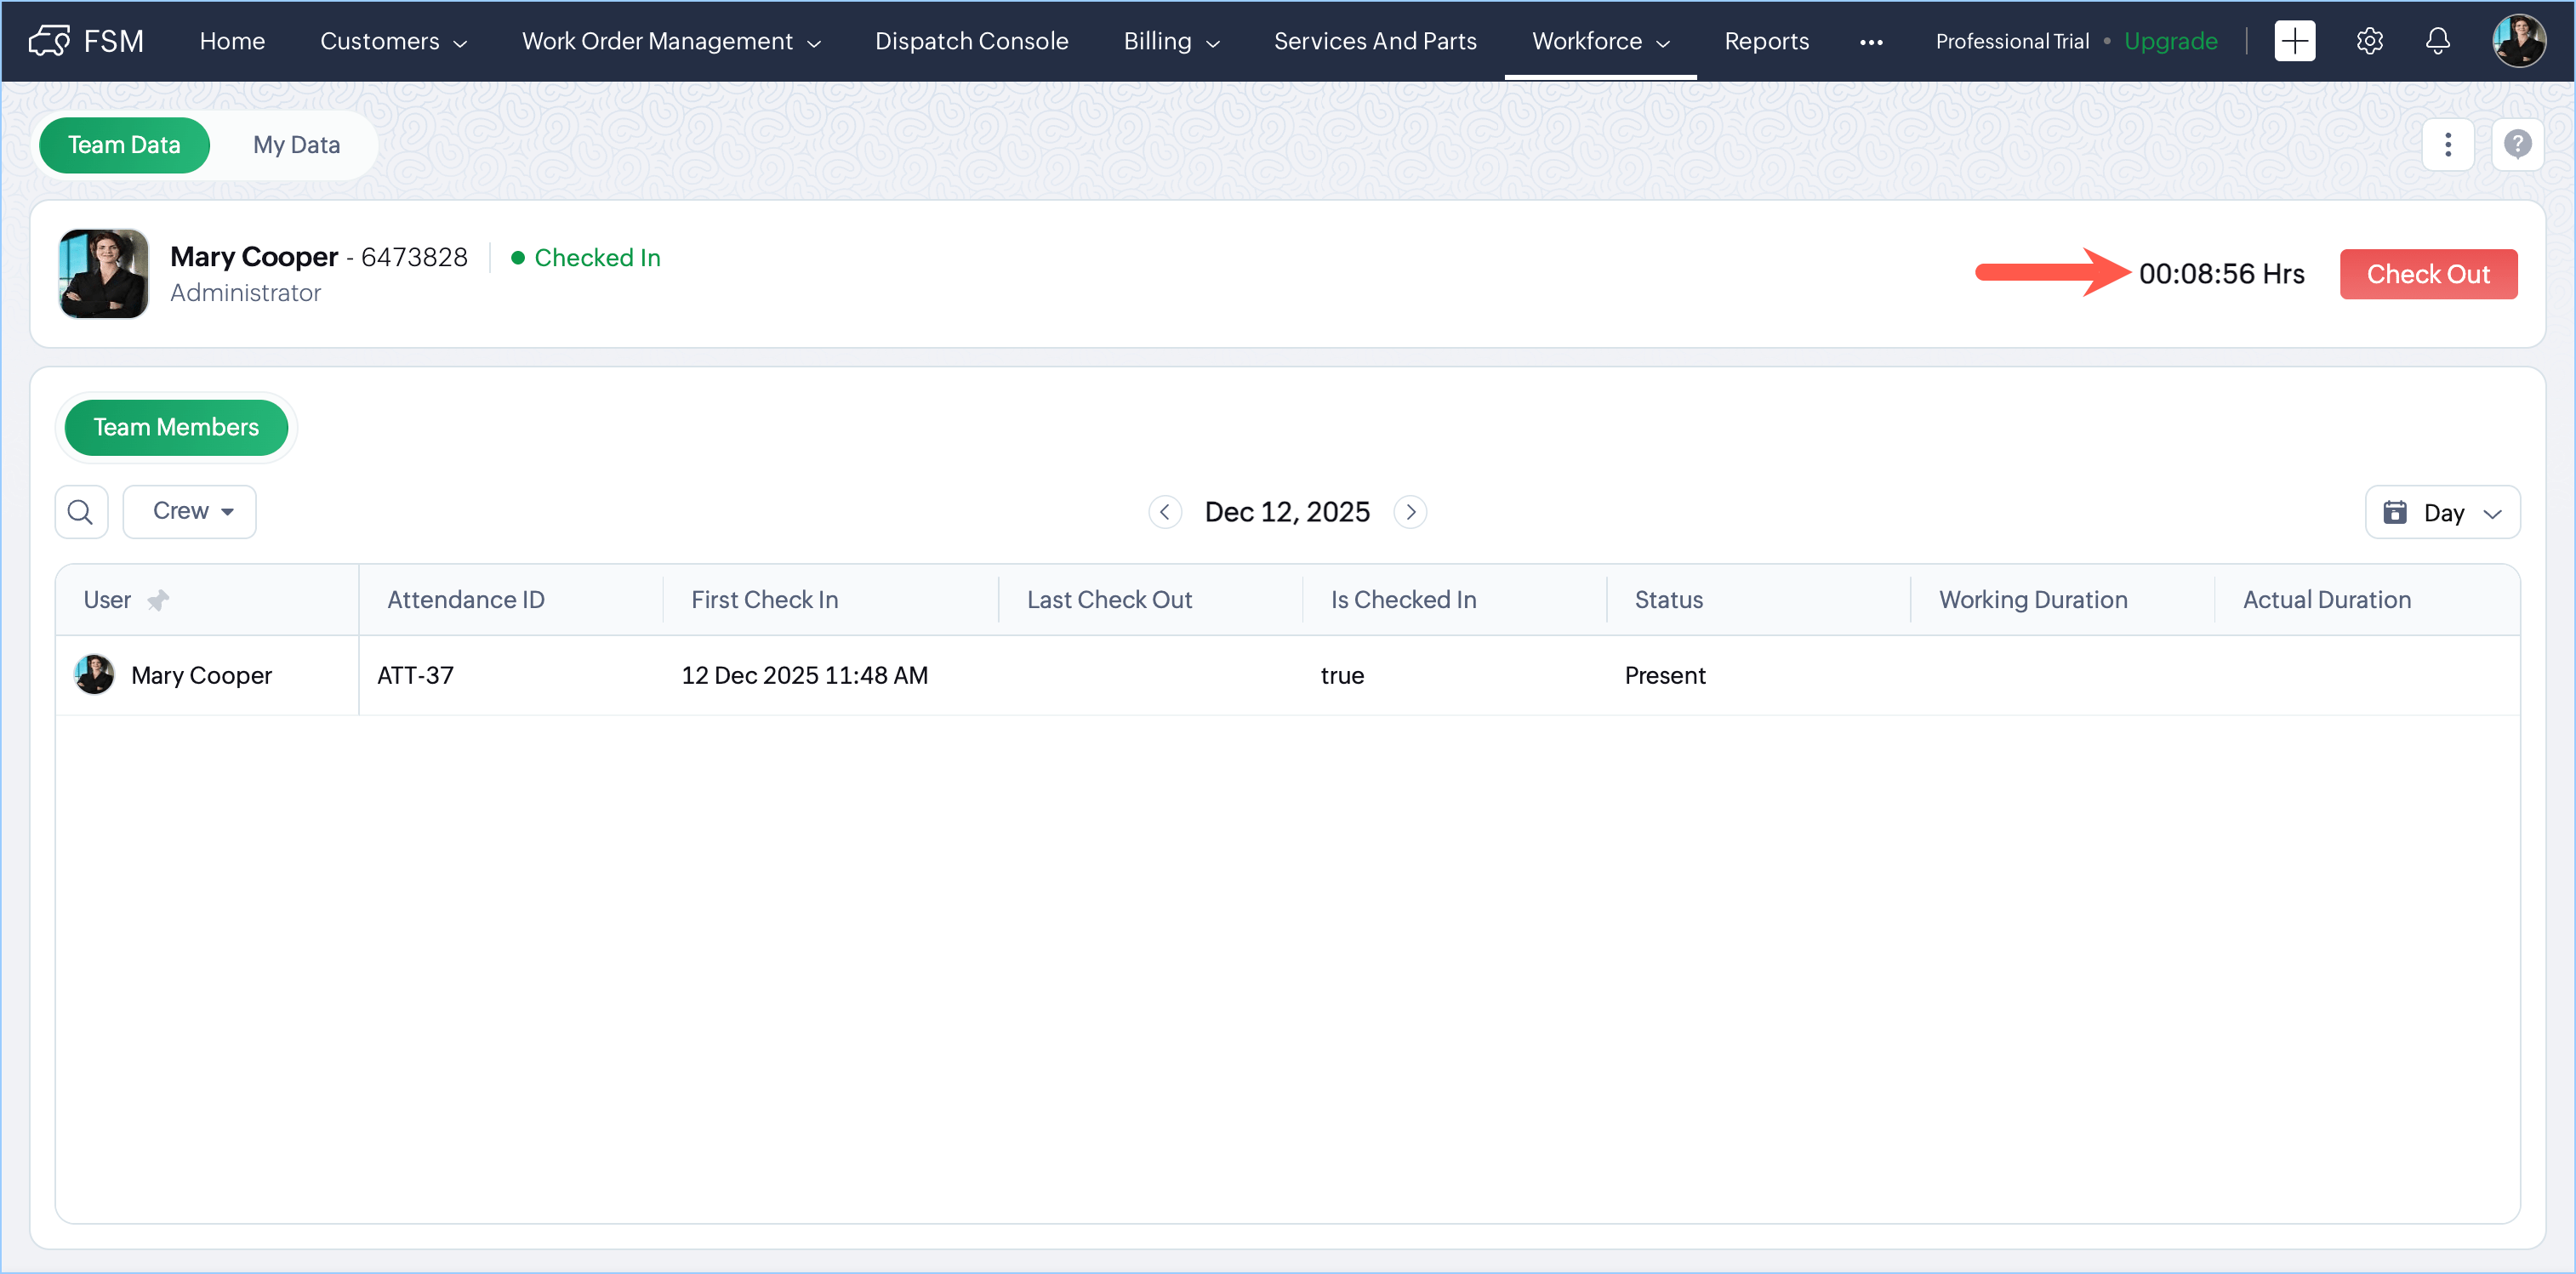The image size is (2576, 1274).
Task: Open user profile avatar in top bar
Action: pyautogui.click(x=2518, y=41)
